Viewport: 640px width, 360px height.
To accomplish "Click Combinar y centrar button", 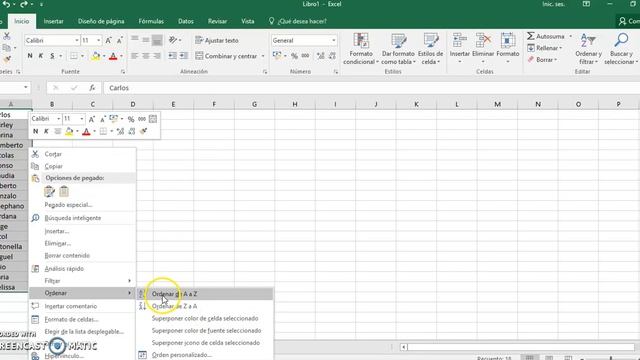I will (227, 56).
